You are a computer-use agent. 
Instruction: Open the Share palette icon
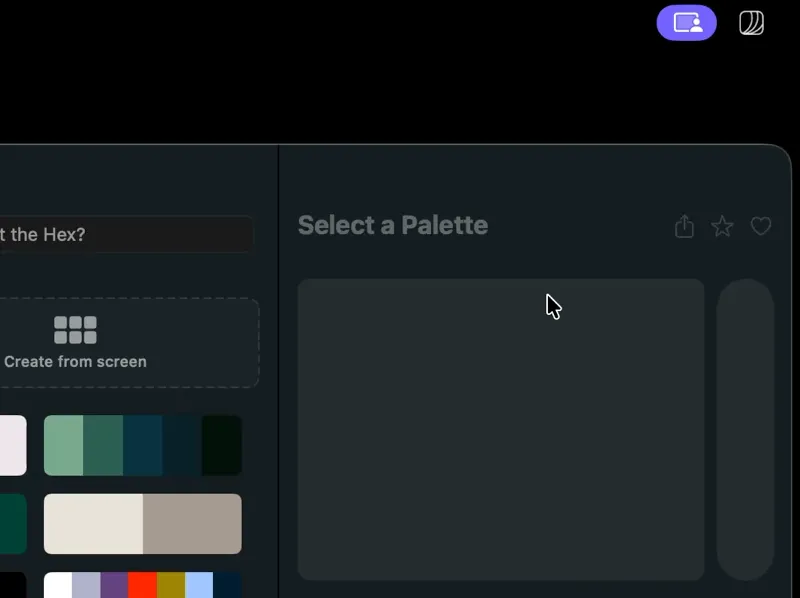tap(684, 227)
